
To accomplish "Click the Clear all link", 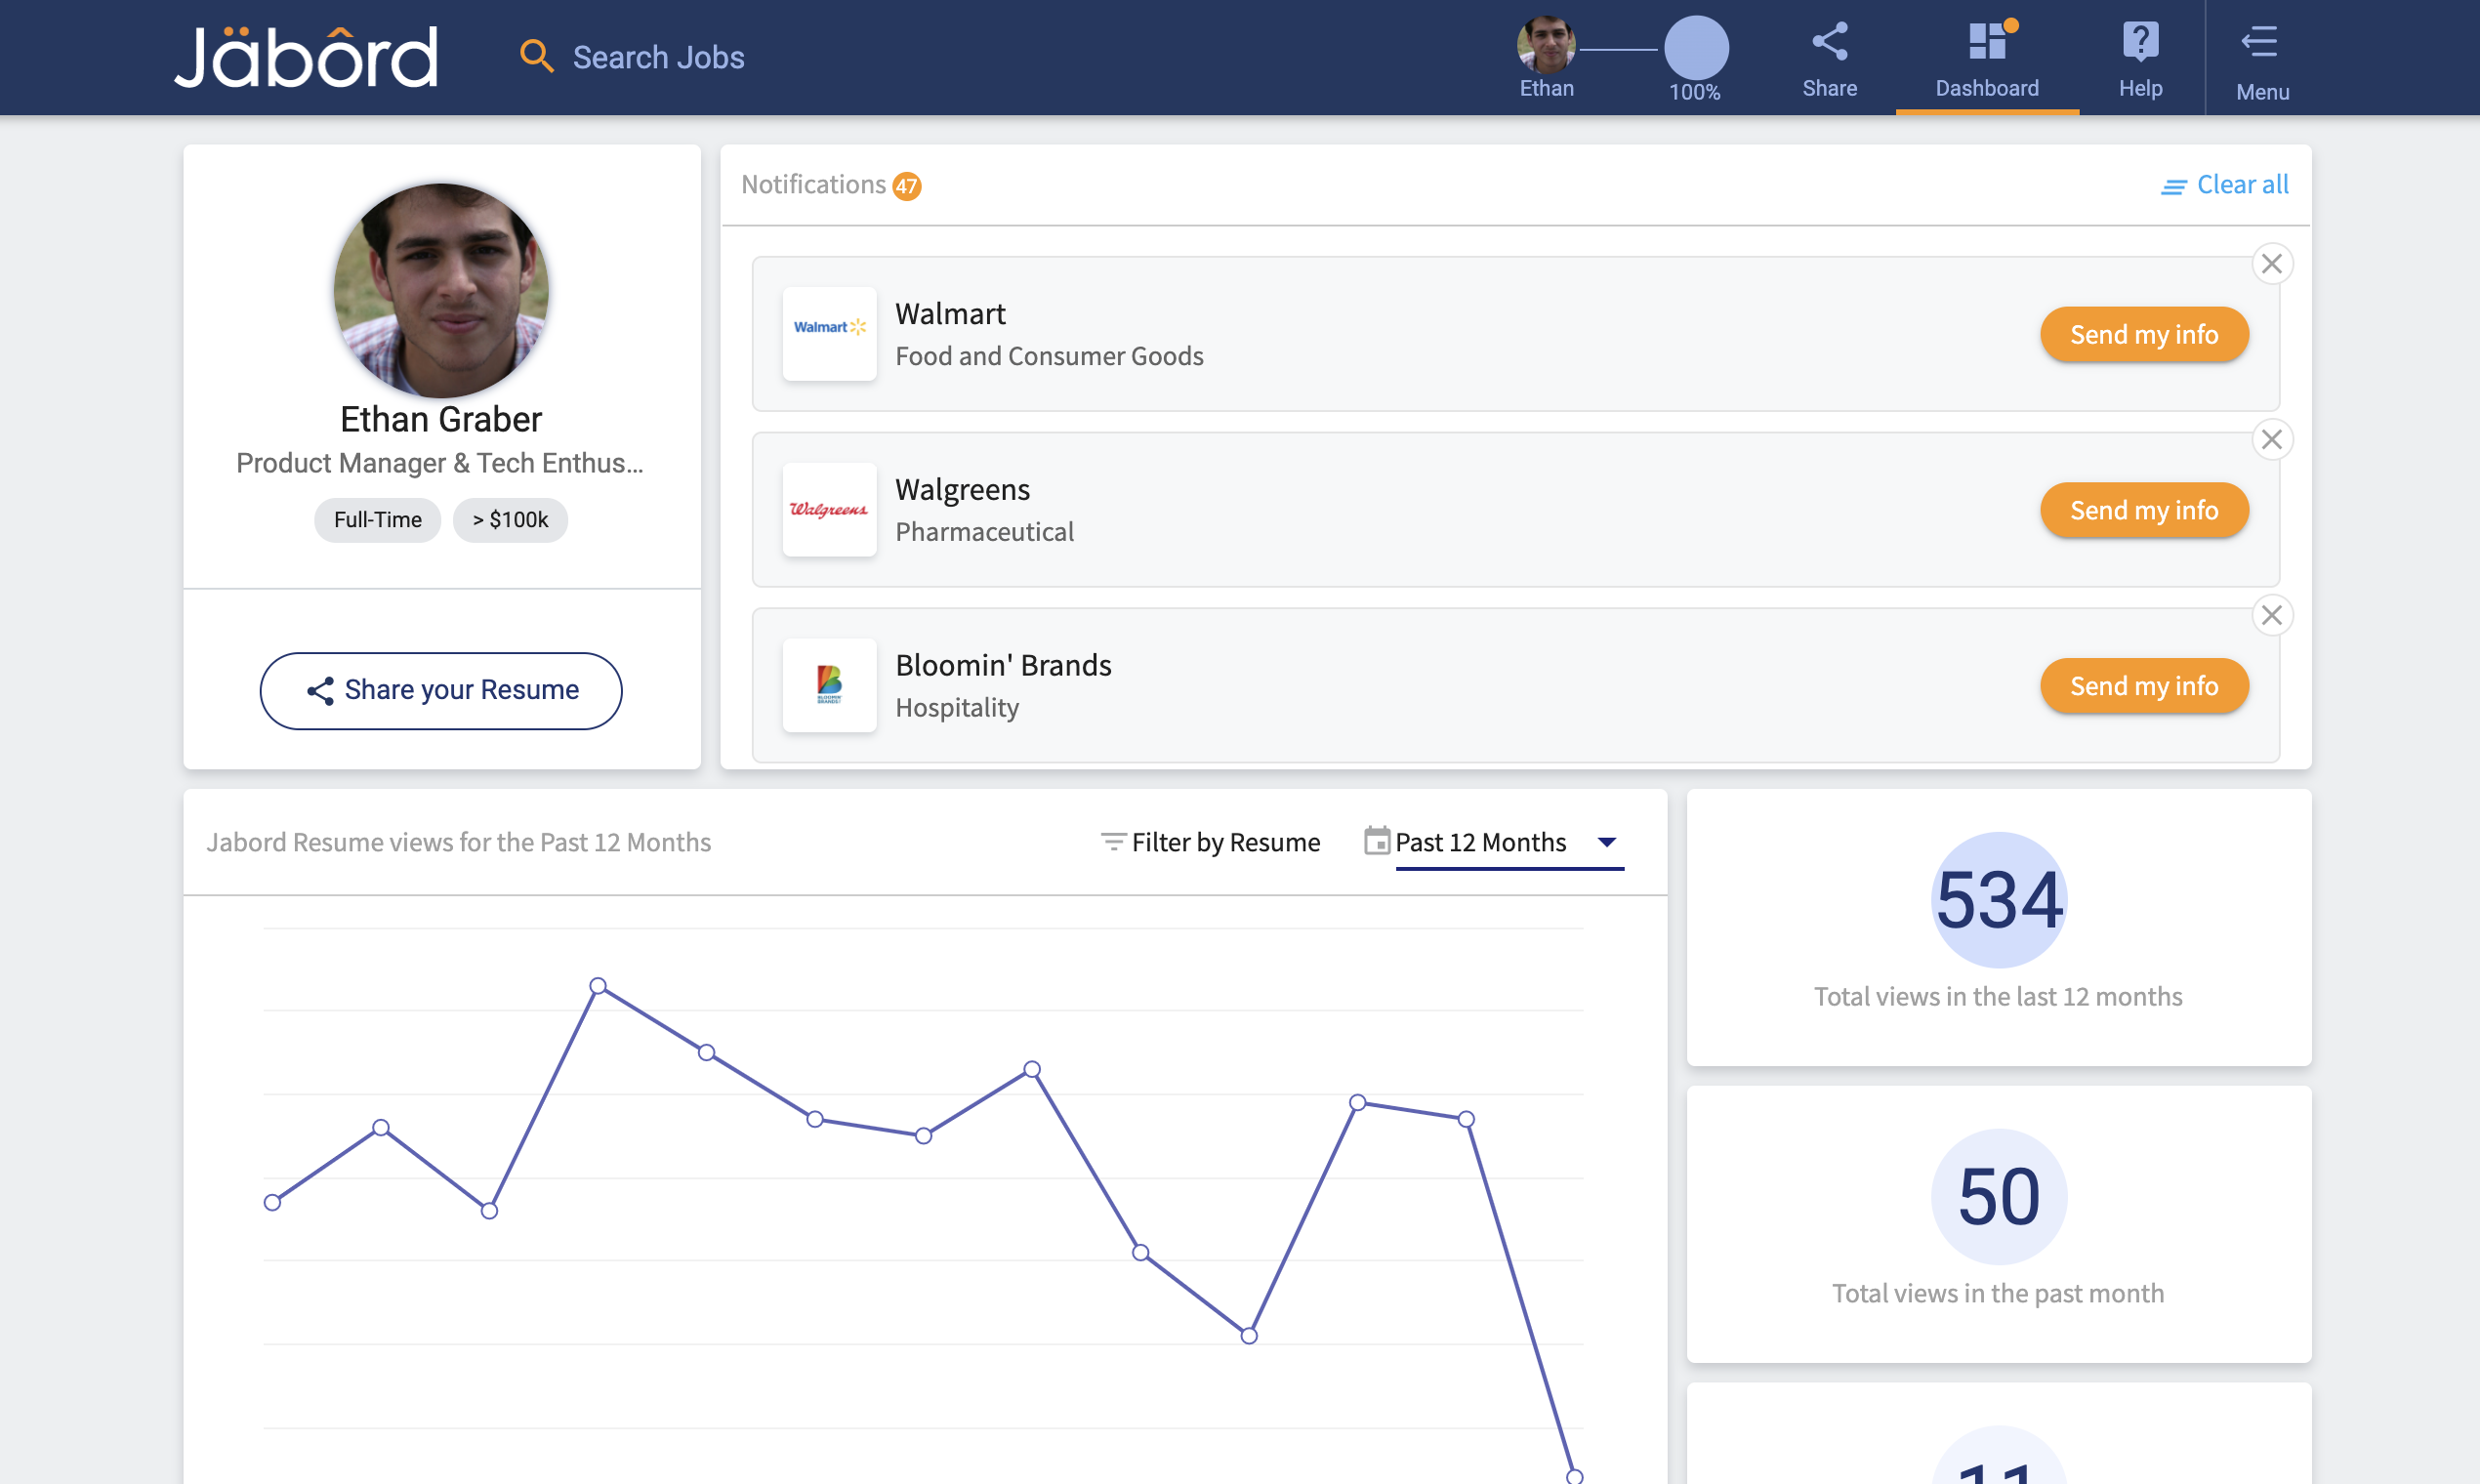I will pos(2224,185).
